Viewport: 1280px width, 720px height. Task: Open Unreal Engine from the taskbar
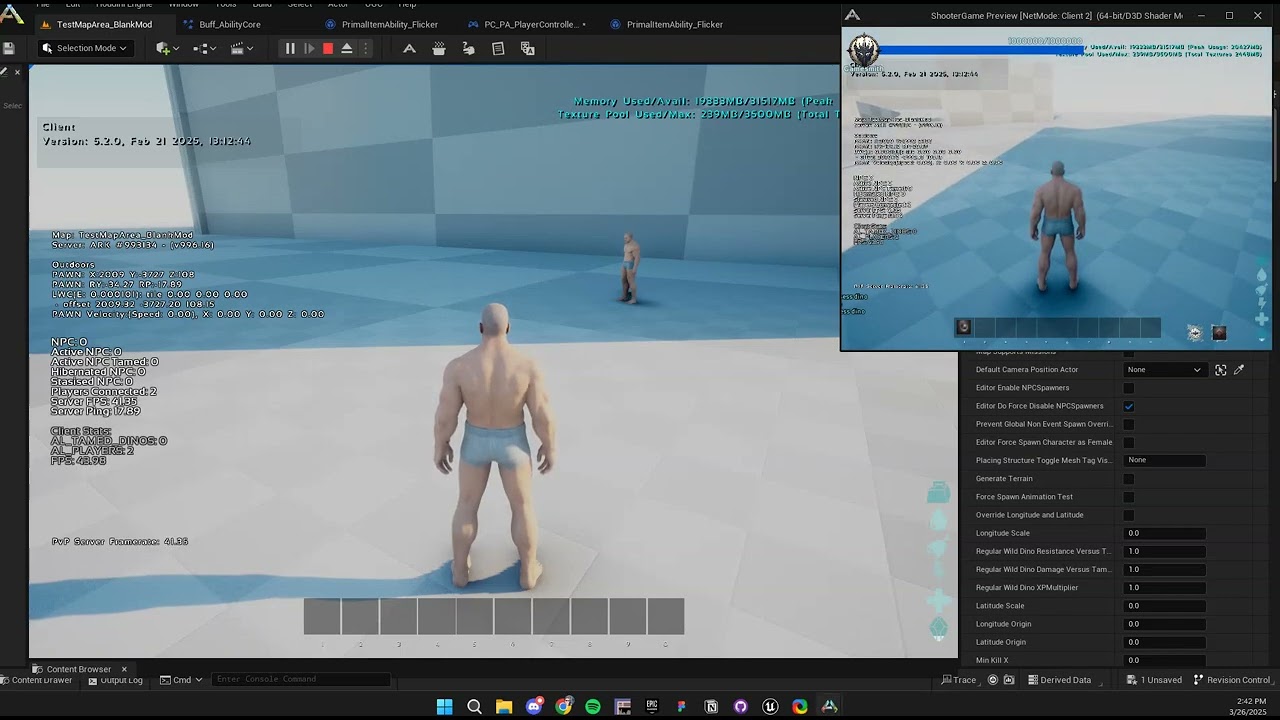[x=770, y=707]
